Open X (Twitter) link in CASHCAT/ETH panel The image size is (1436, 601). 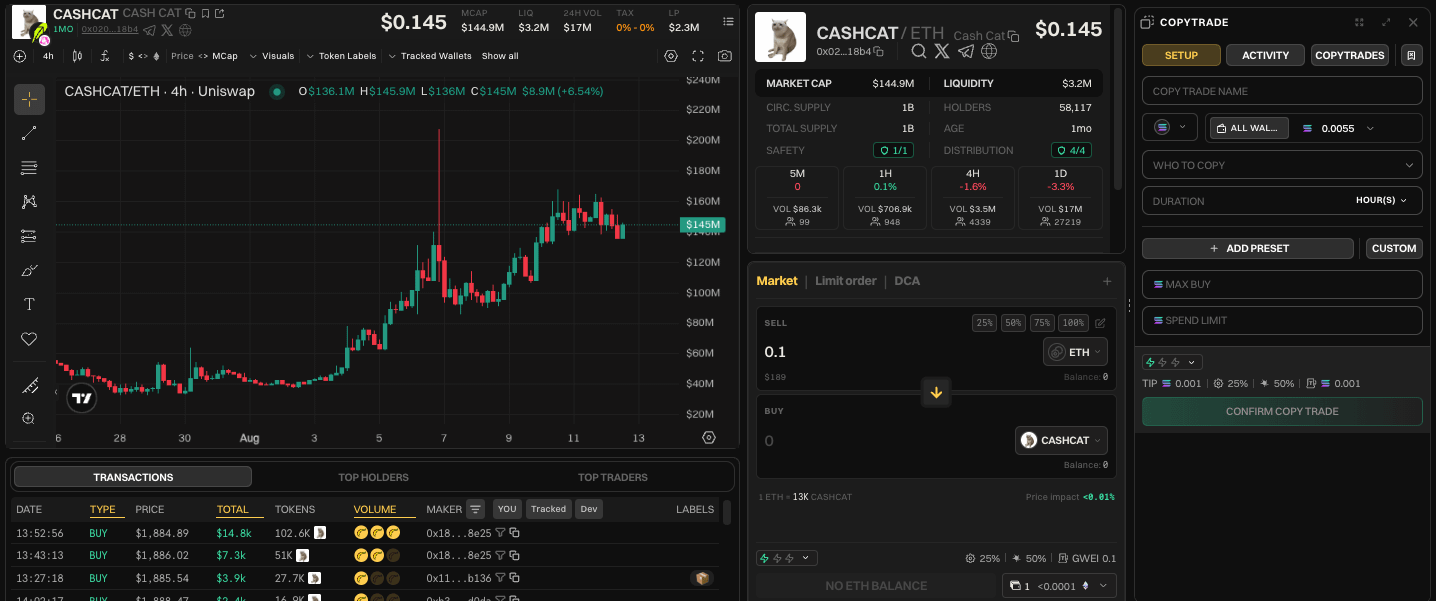pyautogui.click(x=942, y=51)
